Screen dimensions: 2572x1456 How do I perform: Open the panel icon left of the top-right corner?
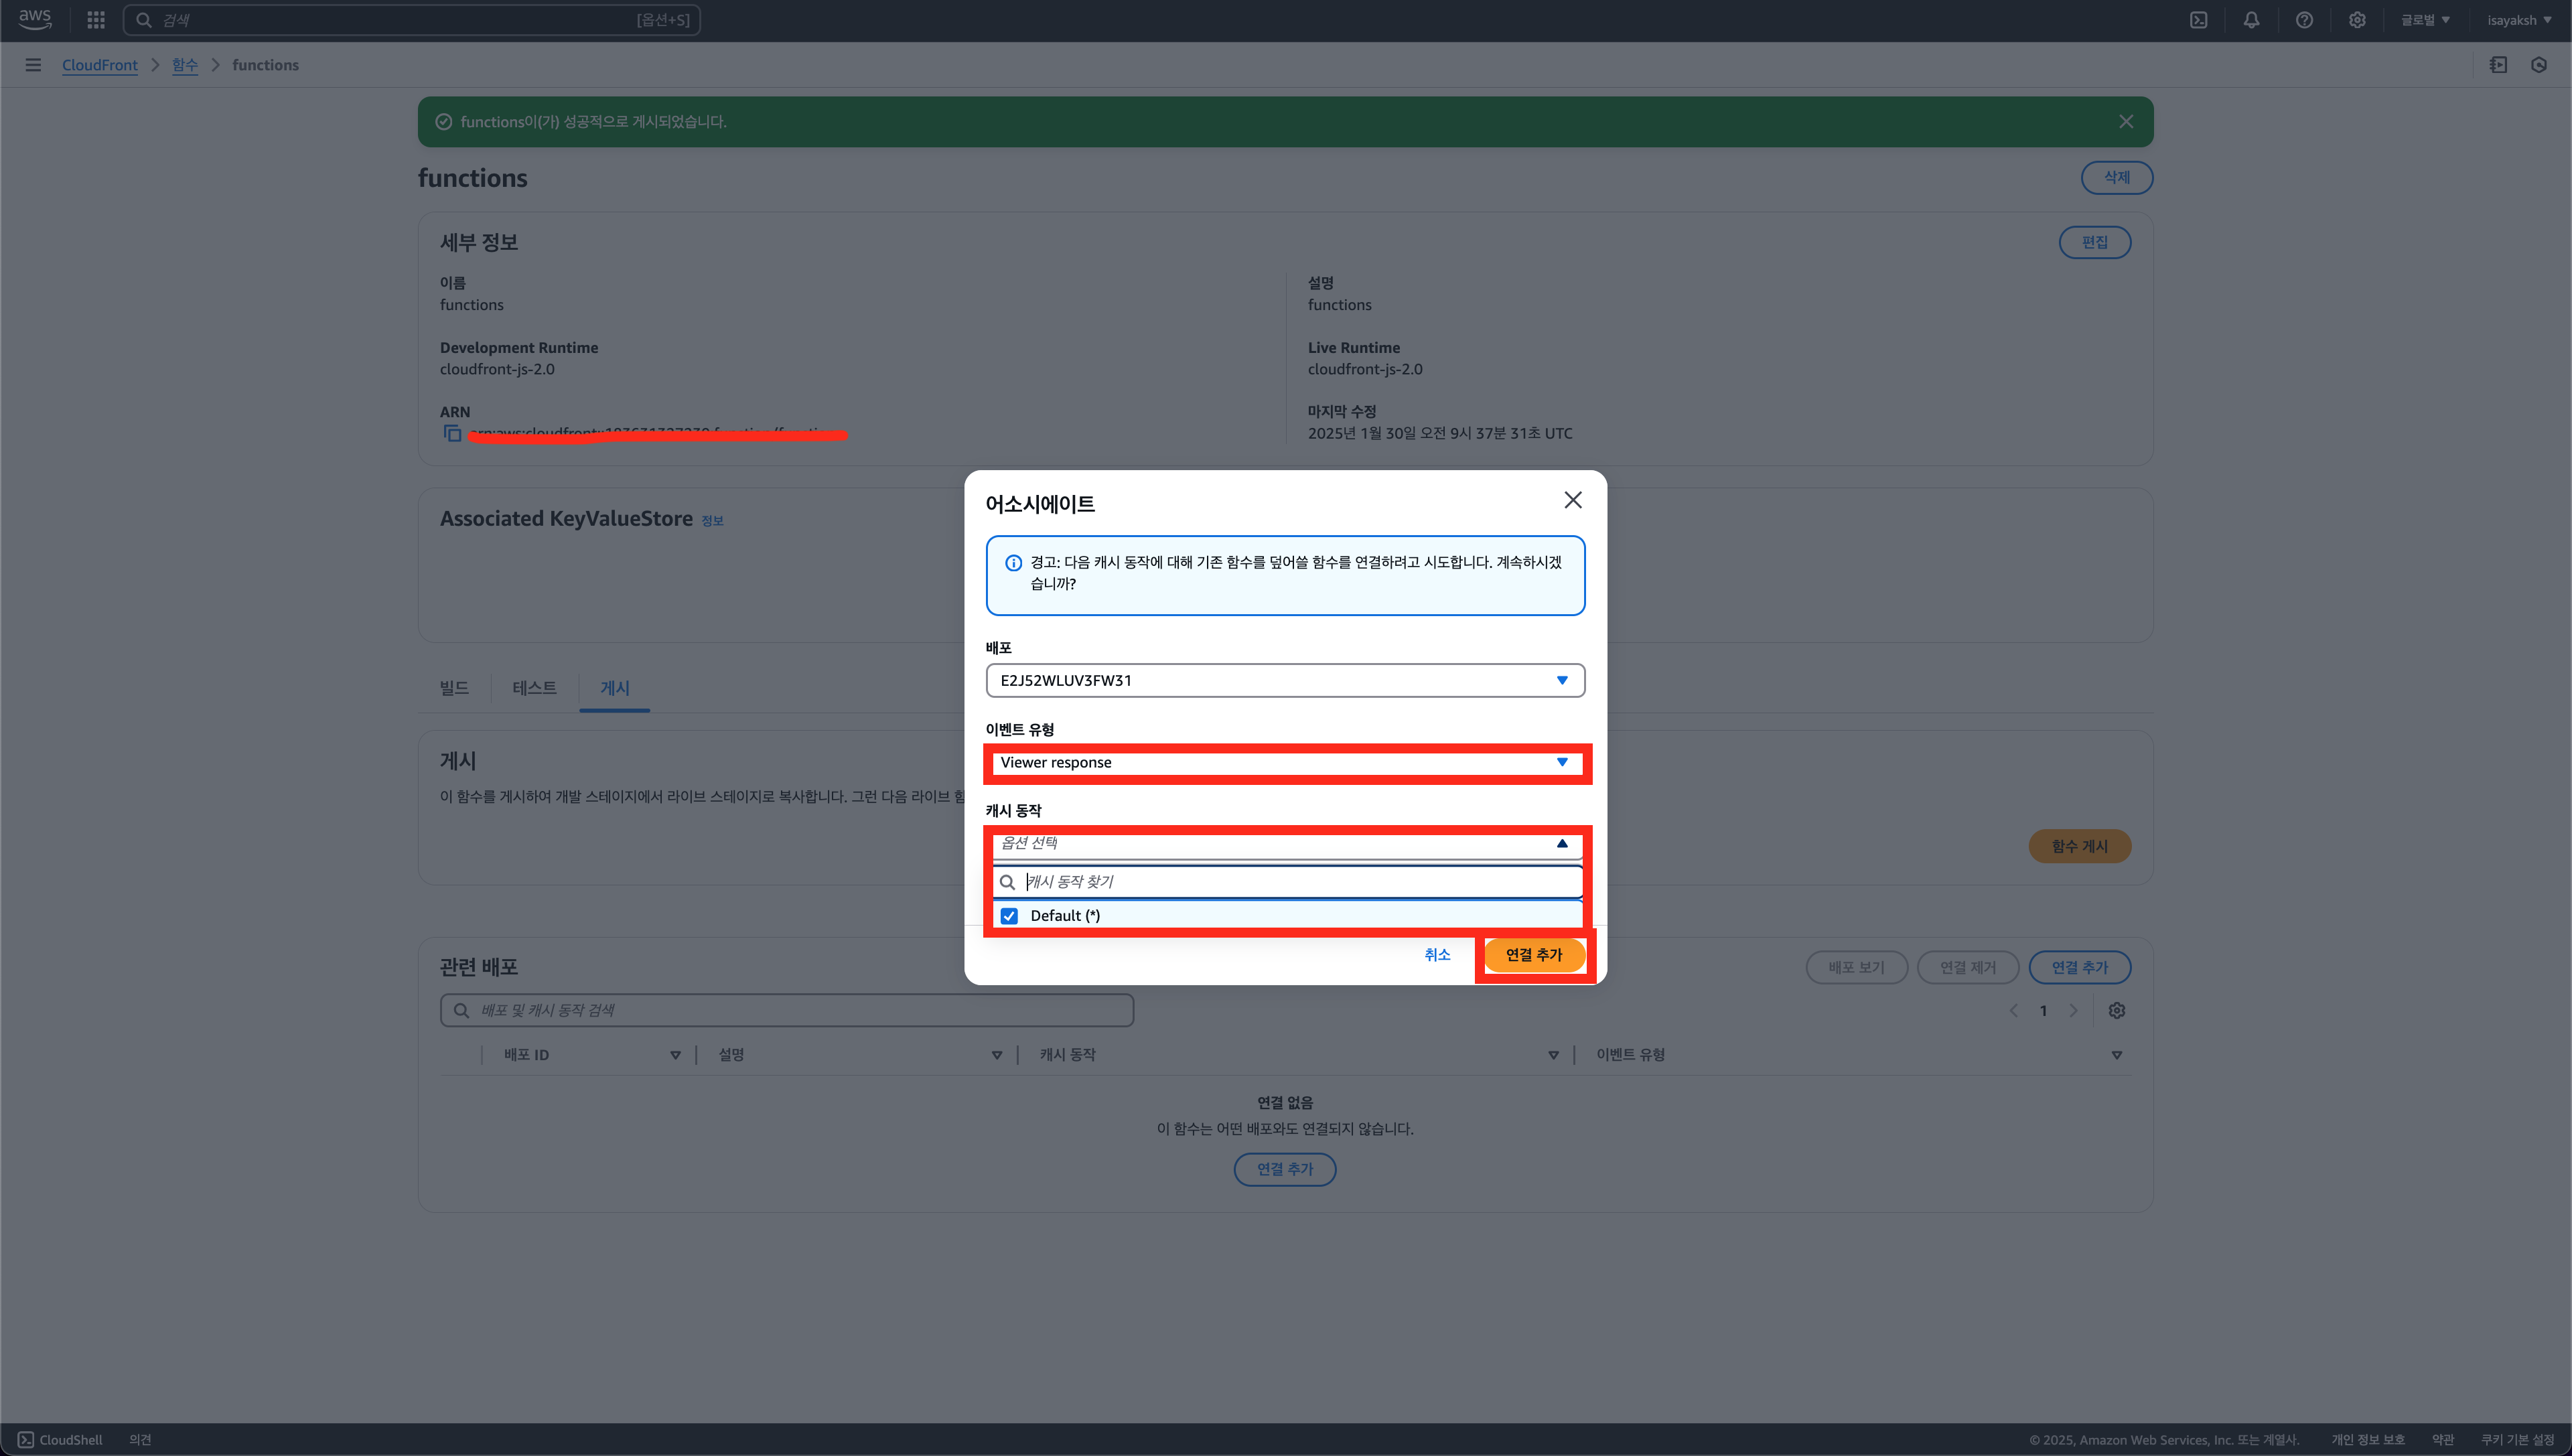pyautogui.click(x=2498, y=65)
